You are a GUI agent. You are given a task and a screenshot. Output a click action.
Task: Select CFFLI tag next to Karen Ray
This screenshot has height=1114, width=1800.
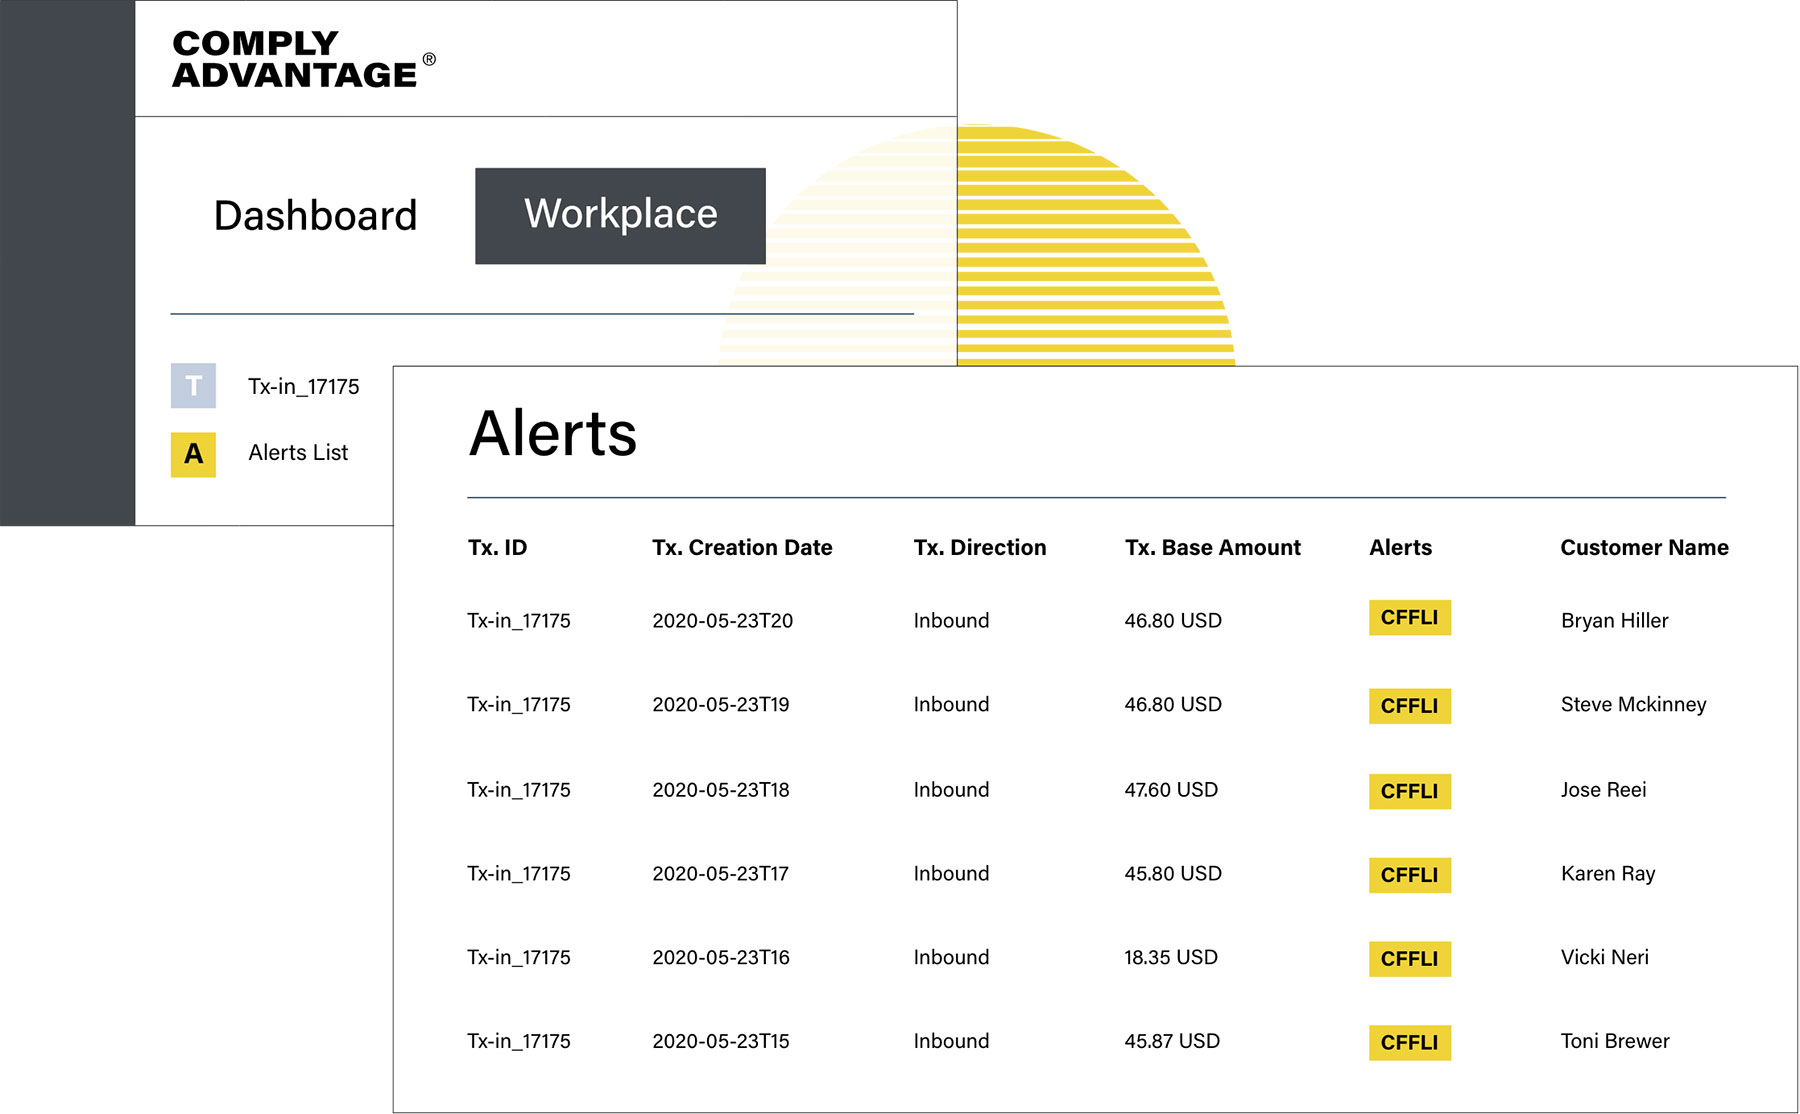click(1409, 875)
